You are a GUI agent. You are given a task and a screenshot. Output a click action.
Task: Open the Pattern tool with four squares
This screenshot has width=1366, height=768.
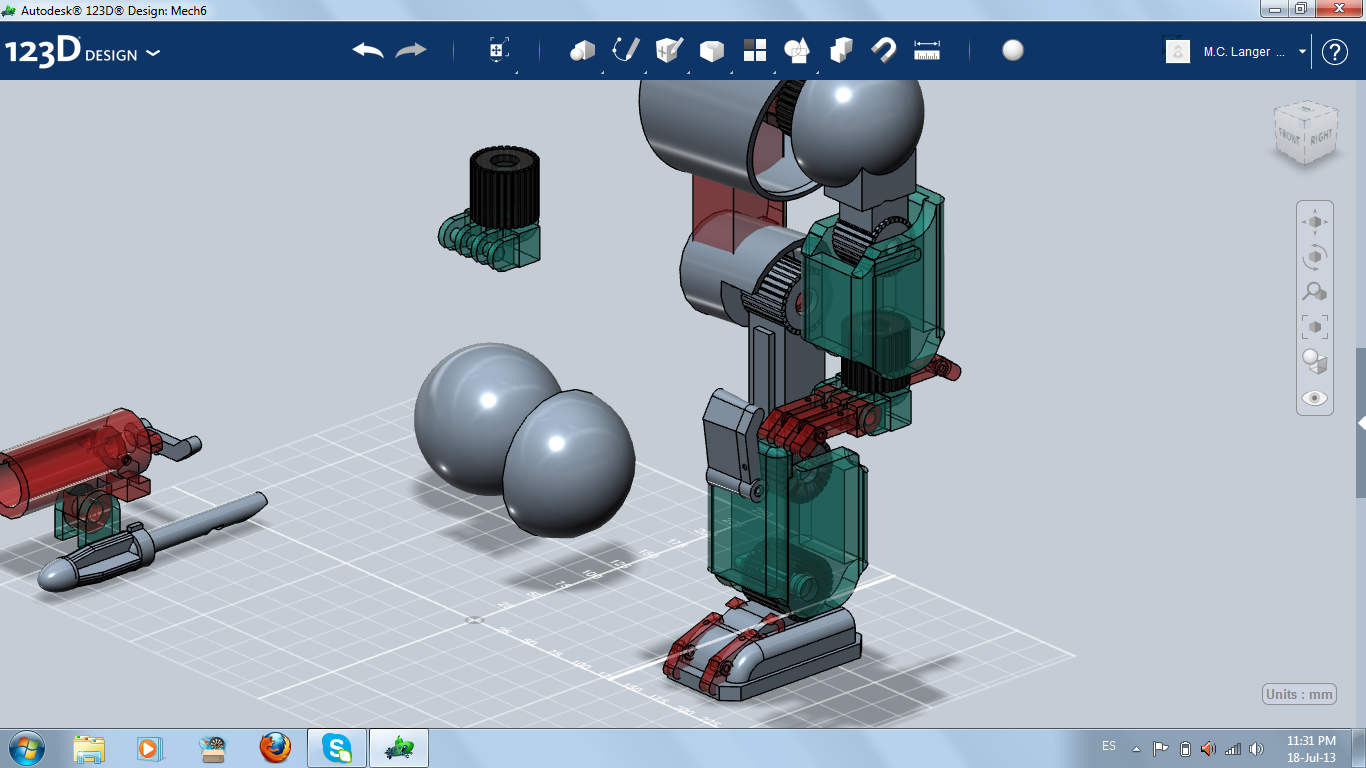755,51
